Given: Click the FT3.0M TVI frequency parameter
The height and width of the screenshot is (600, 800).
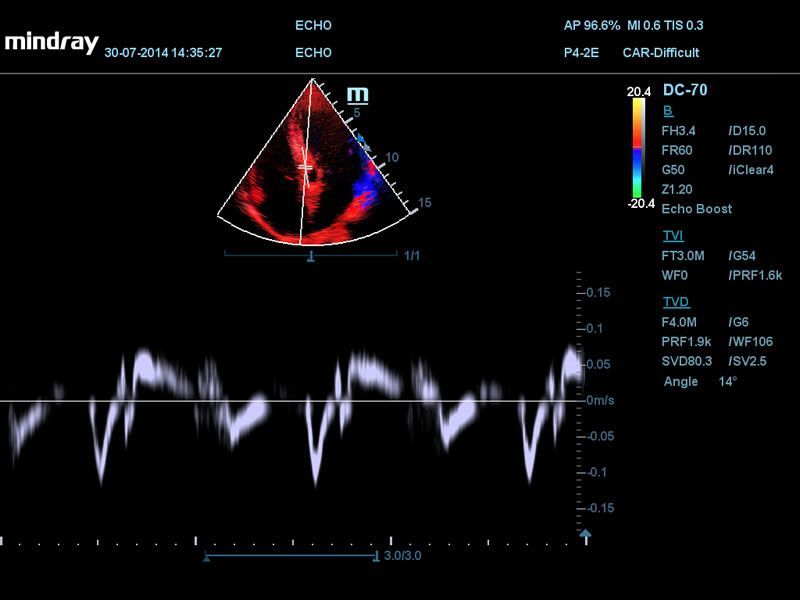Looking at the screenshot, I should point(683,256).
